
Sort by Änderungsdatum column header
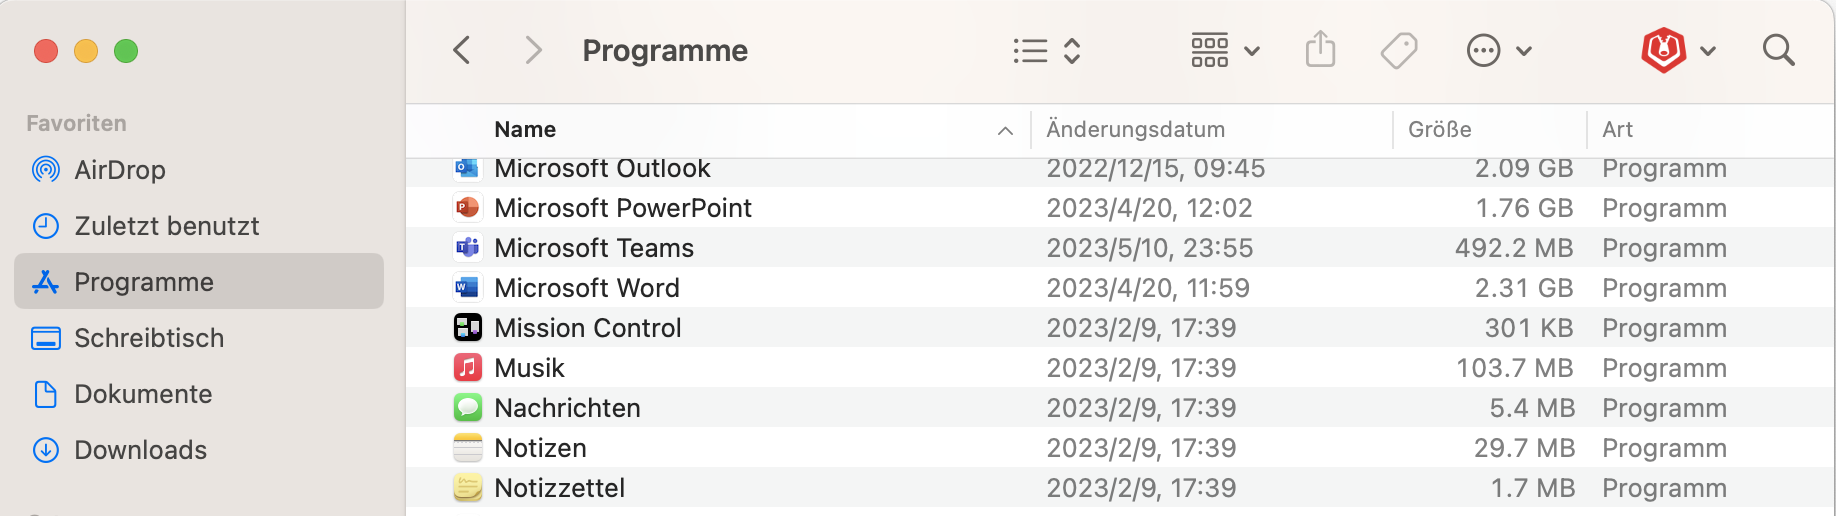pyautogui.click(x=1135, y=130)
